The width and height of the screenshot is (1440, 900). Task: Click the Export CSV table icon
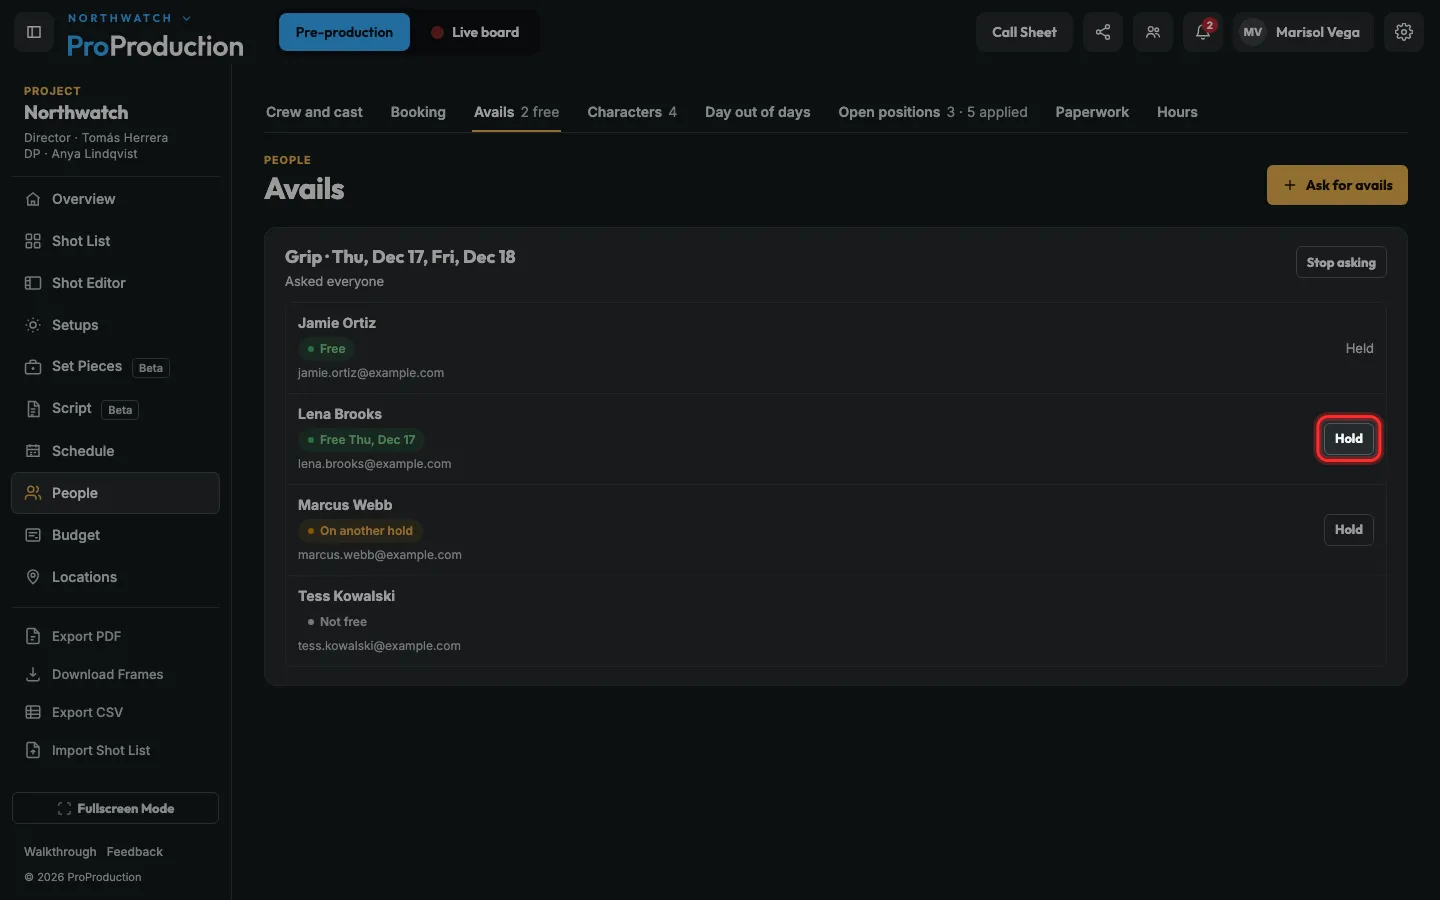click(x=33, y=712)
